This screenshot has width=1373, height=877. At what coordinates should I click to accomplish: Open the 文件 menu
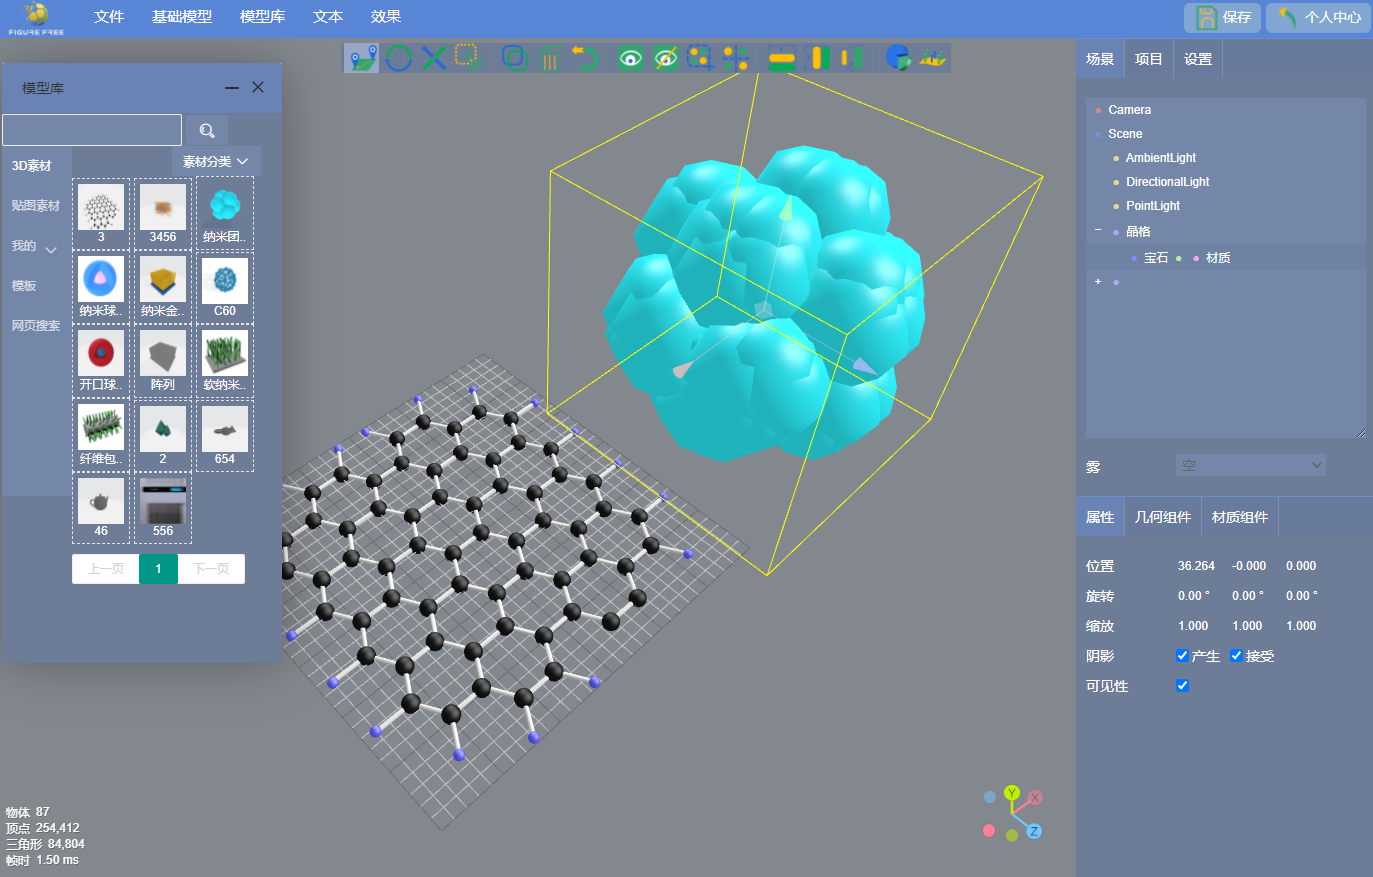(109, 17)
